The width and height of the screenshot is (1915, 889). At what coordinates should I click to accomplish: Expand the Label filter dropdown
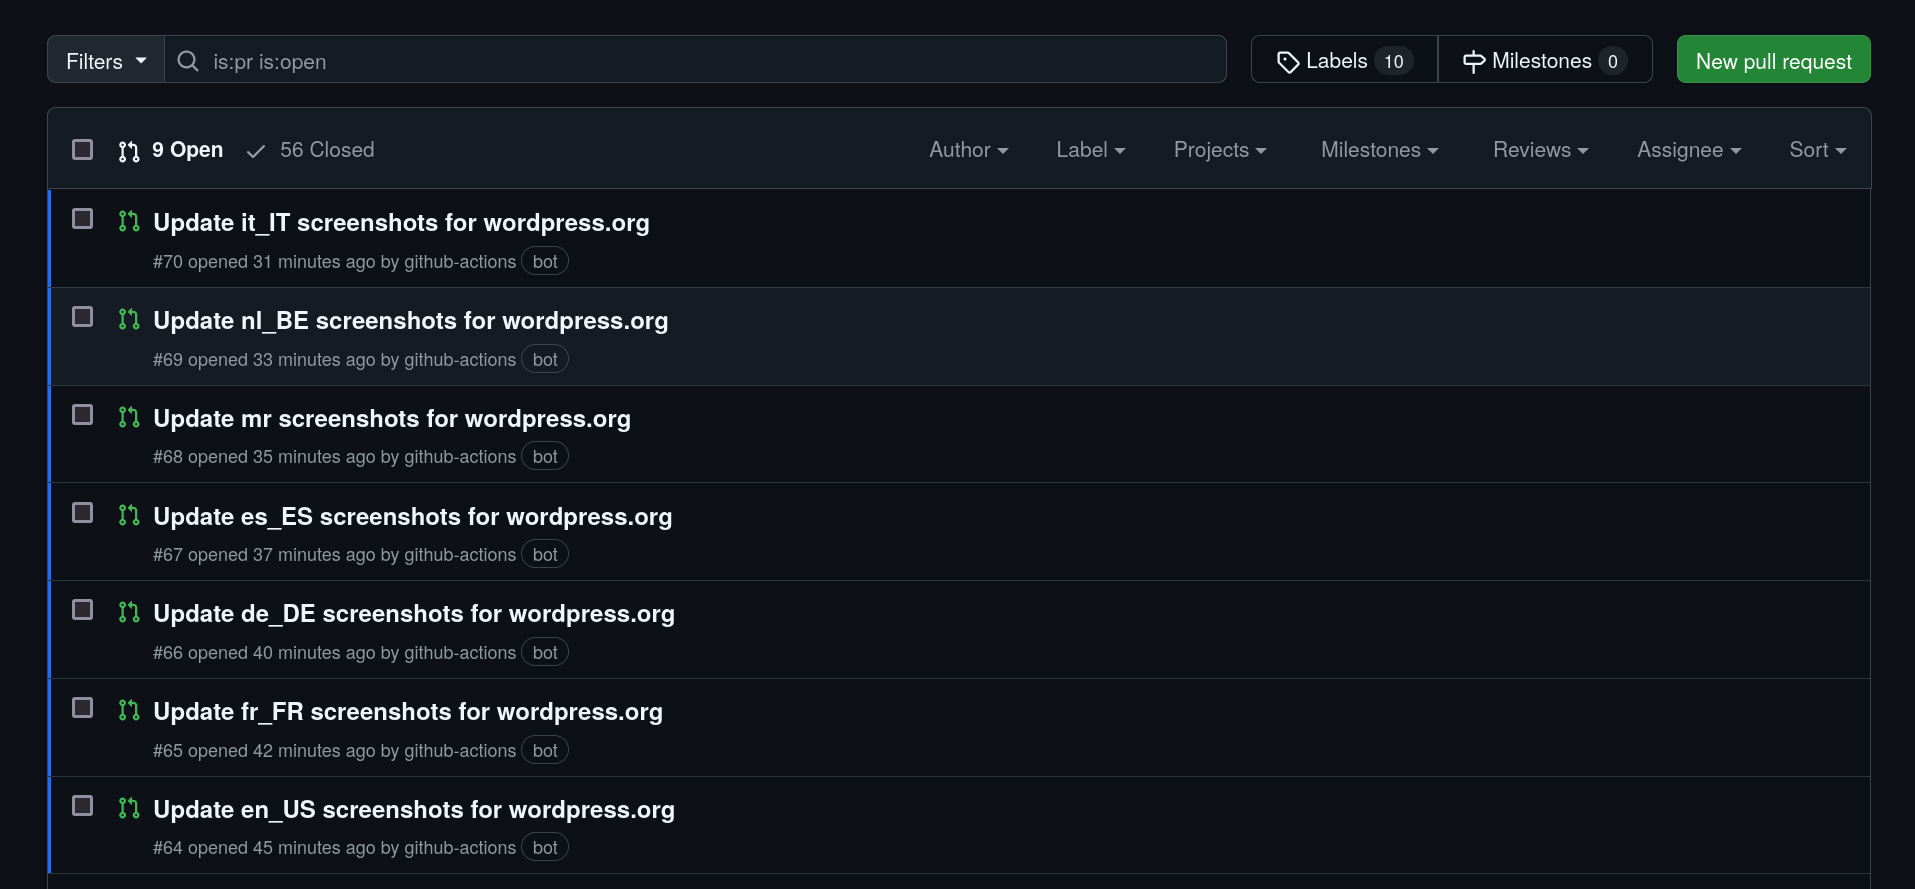coord(1090,150)
